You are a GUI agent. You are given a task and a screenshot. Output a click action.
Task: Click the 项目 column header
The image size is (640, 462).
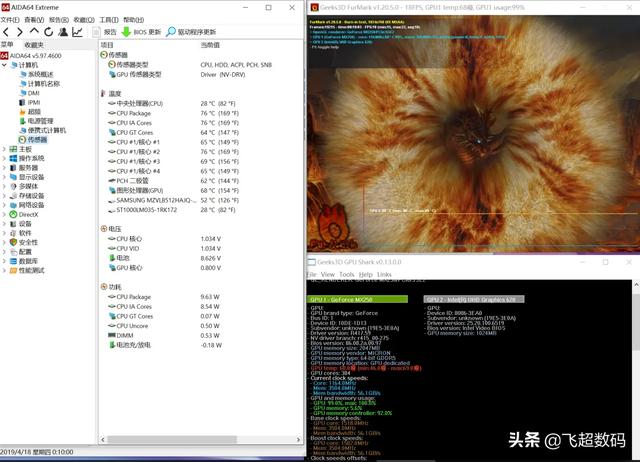pyautogui.click(x=107, y=45)
